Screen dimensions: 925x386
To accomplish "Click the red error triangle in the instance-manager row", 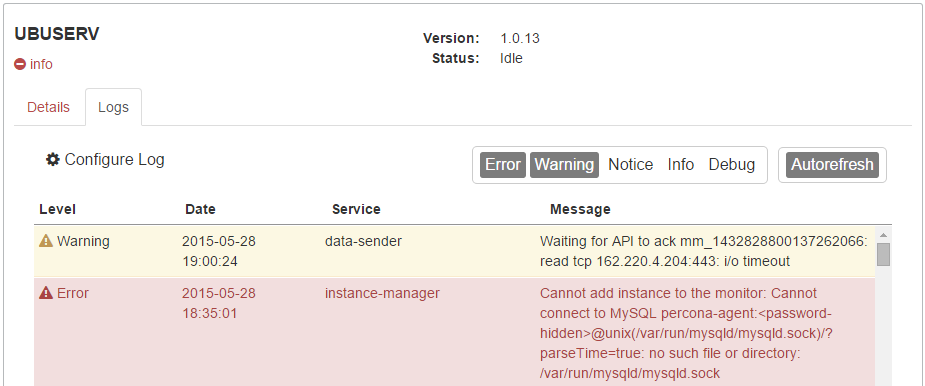I will 46,293.
